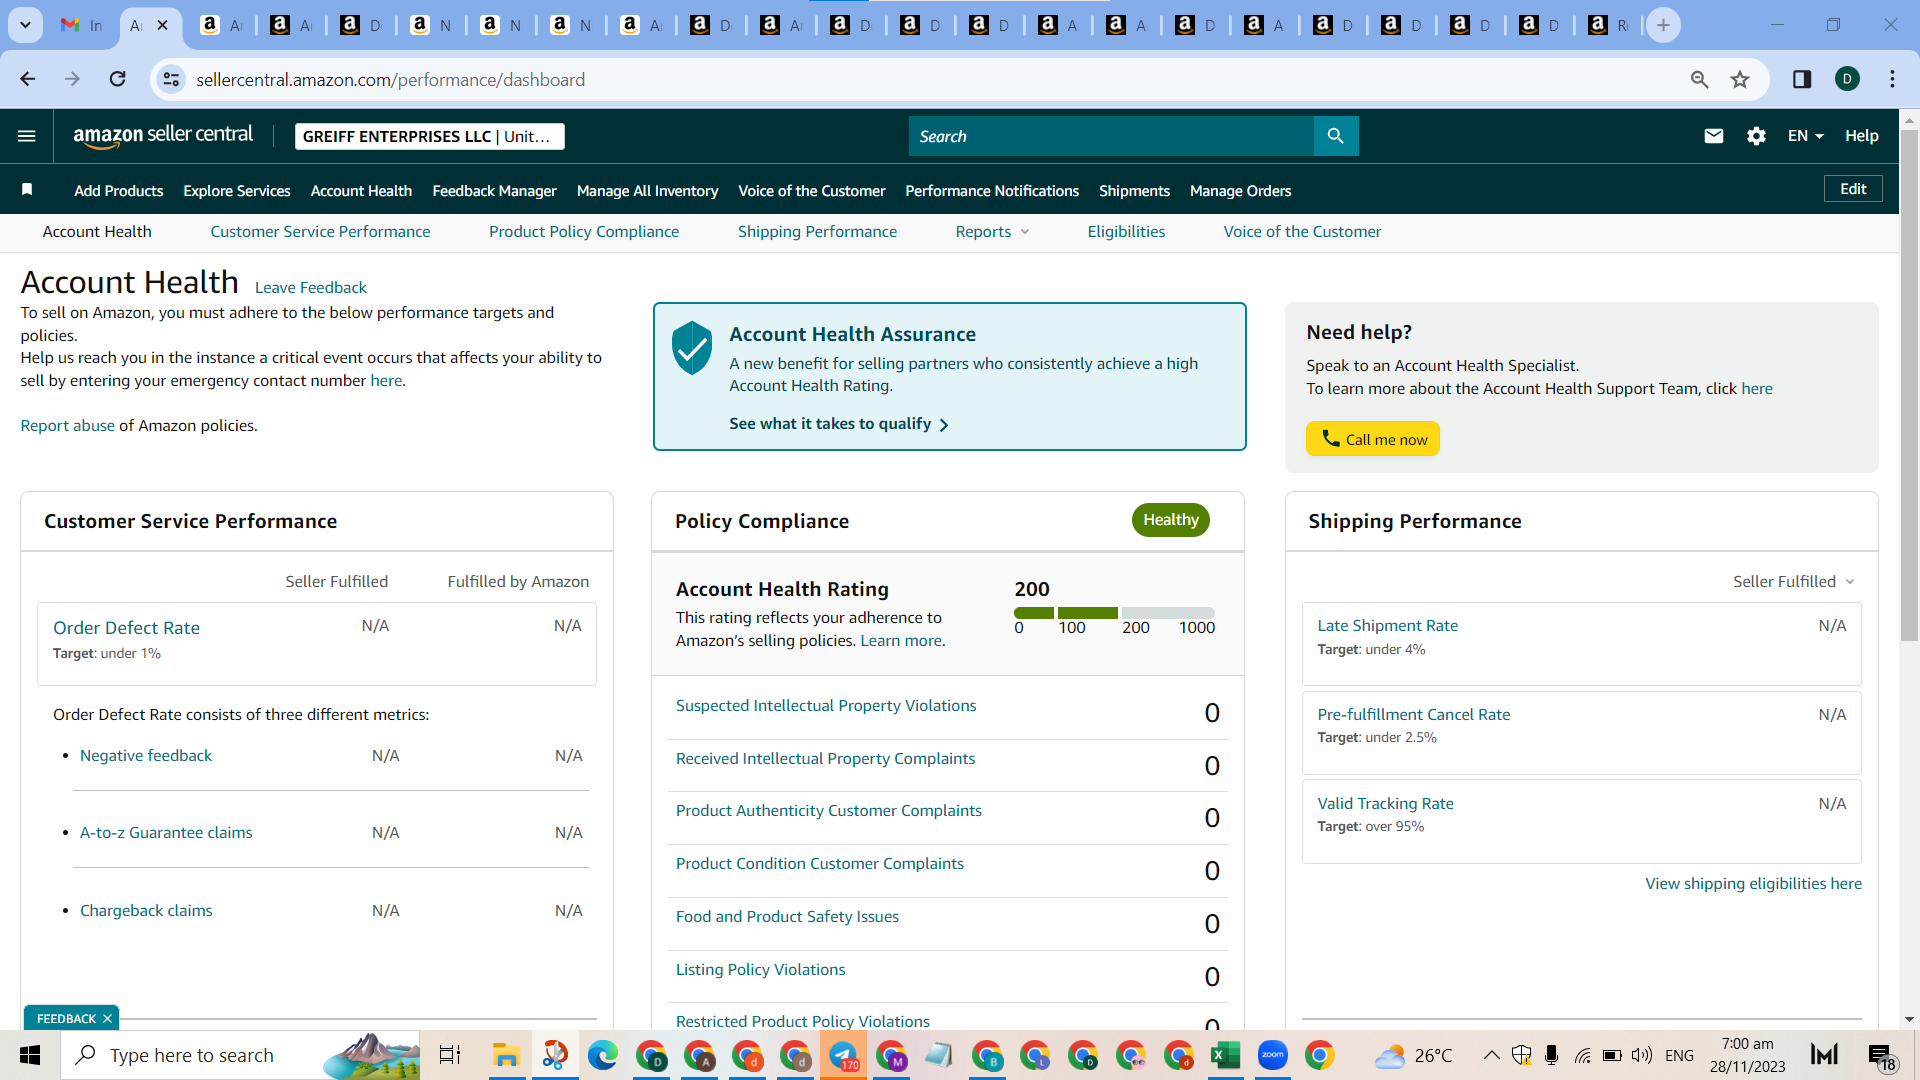The width and height of the screenshot is (1920, 1080).
Task: Switch to Customer Service Performance tab
Action: coord(320,232)
